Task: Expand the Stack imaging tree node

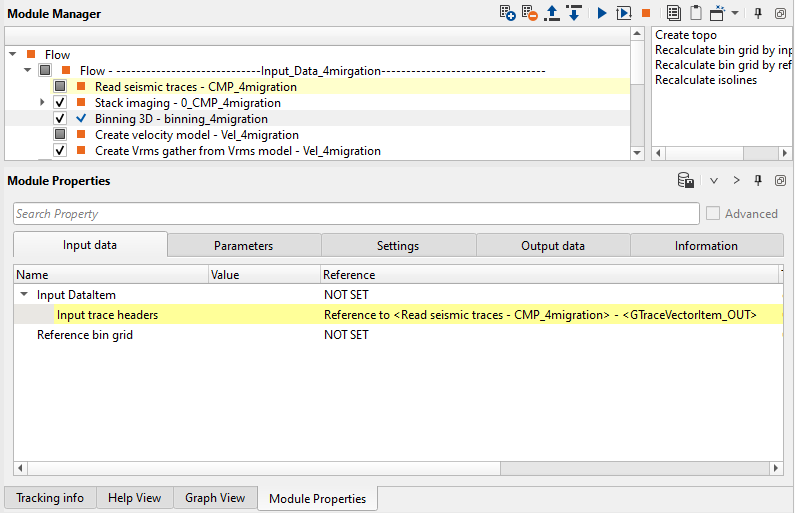Action: point(42,103)
